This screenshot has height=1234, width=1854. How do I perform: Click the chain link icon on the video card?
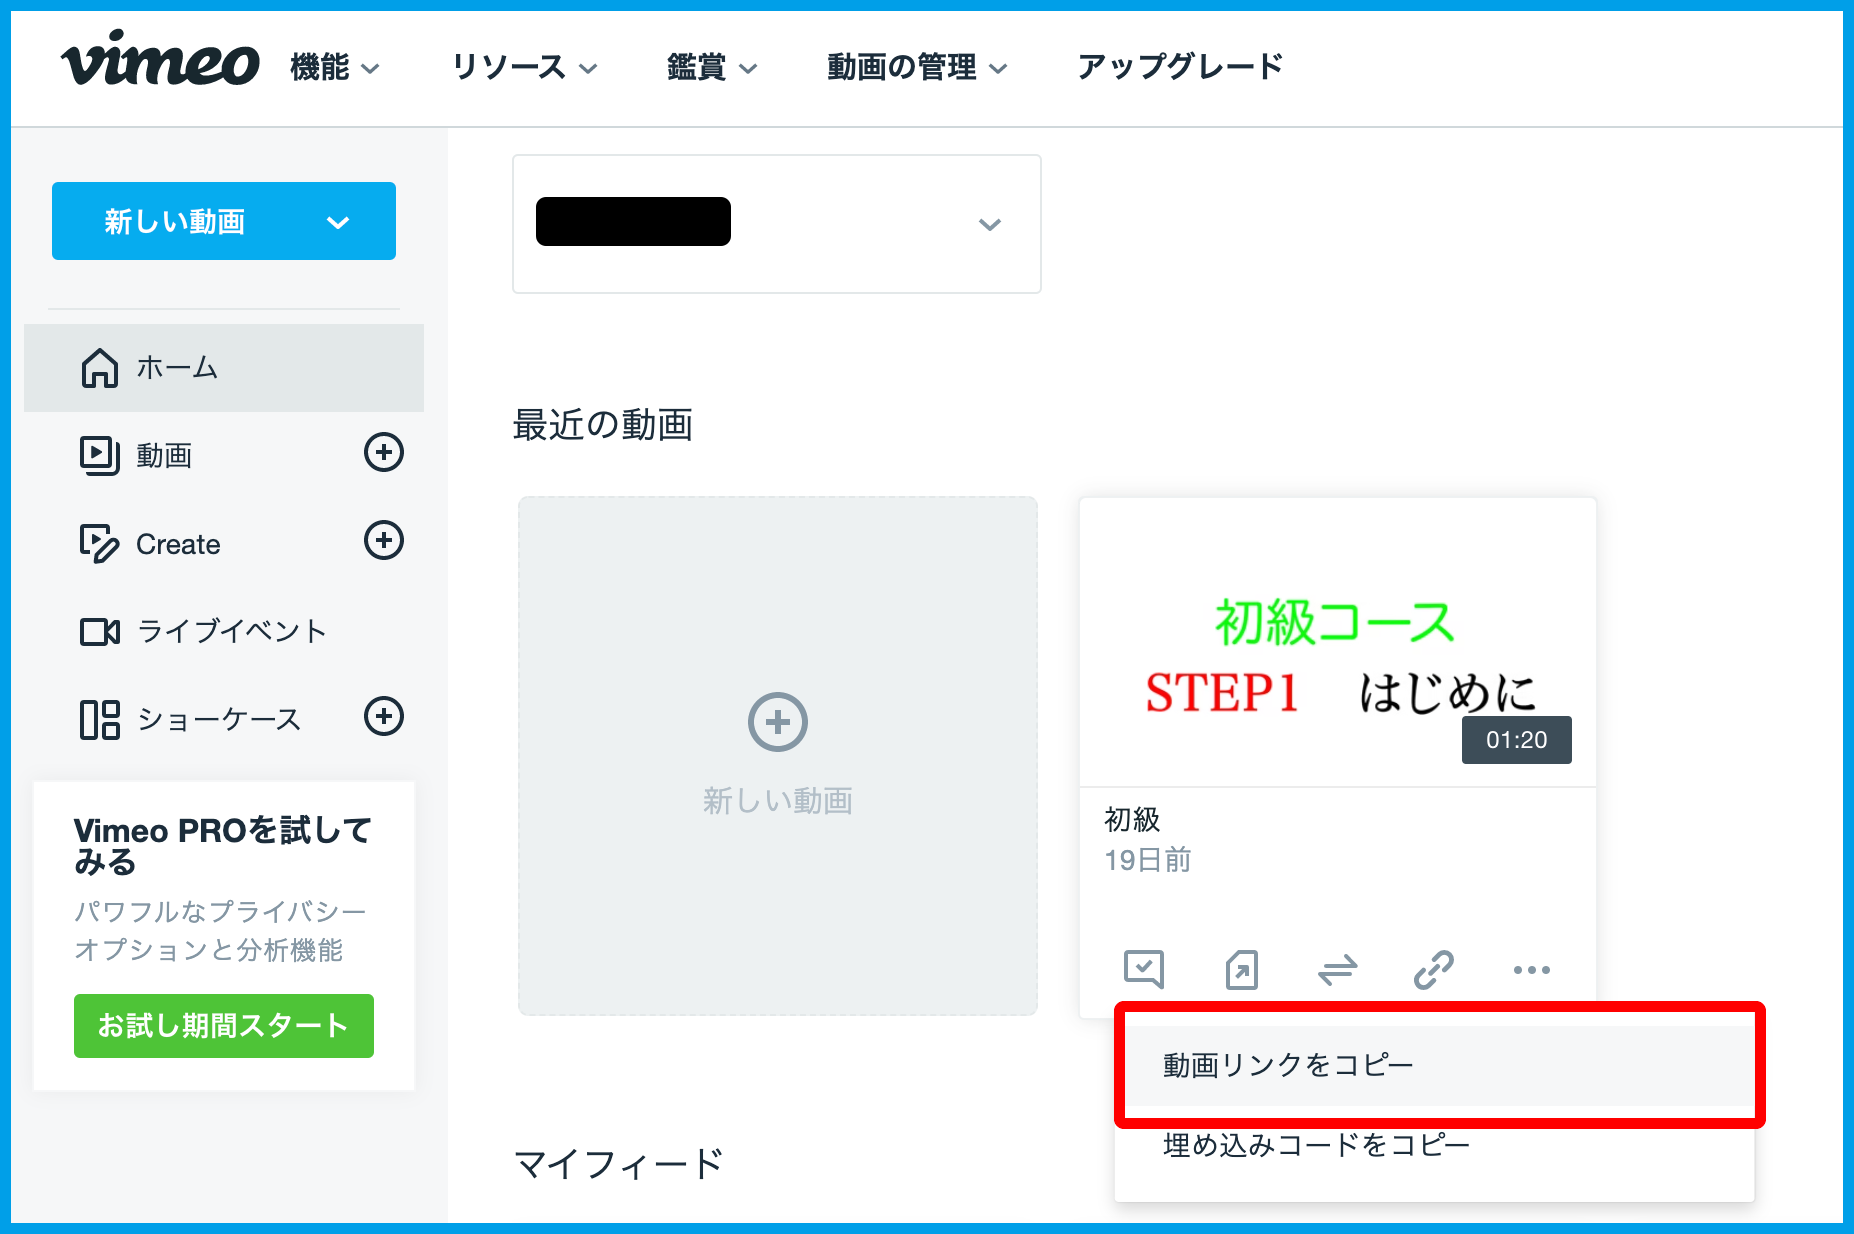coord(1433,969)
